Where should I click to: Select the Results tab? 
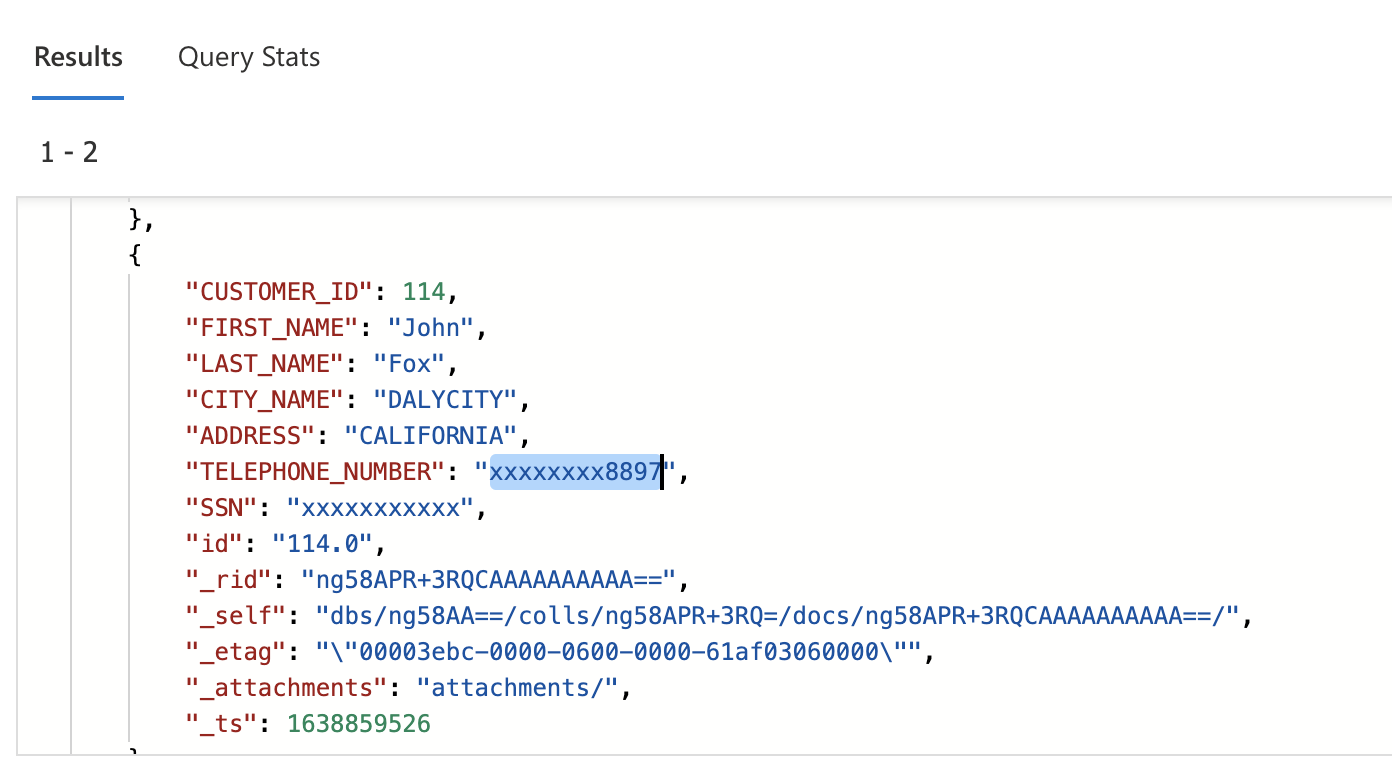point(78,57)
